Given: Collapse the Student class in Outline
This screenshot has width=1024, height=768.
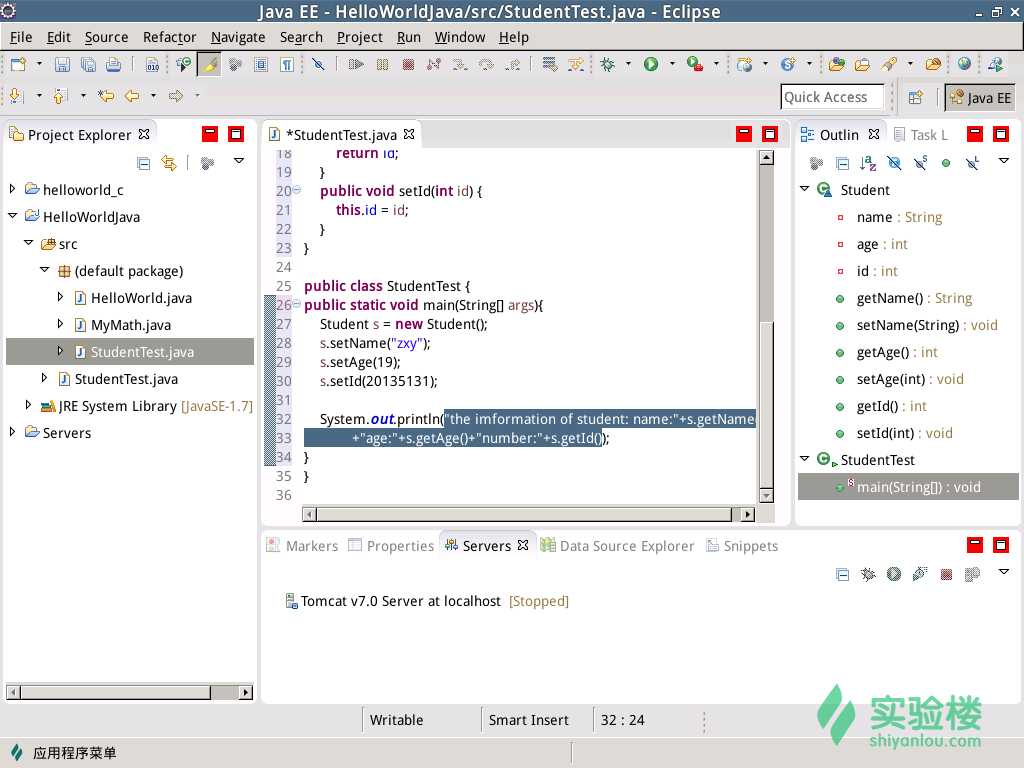Looking at the screenshot, I should [805, 188].
